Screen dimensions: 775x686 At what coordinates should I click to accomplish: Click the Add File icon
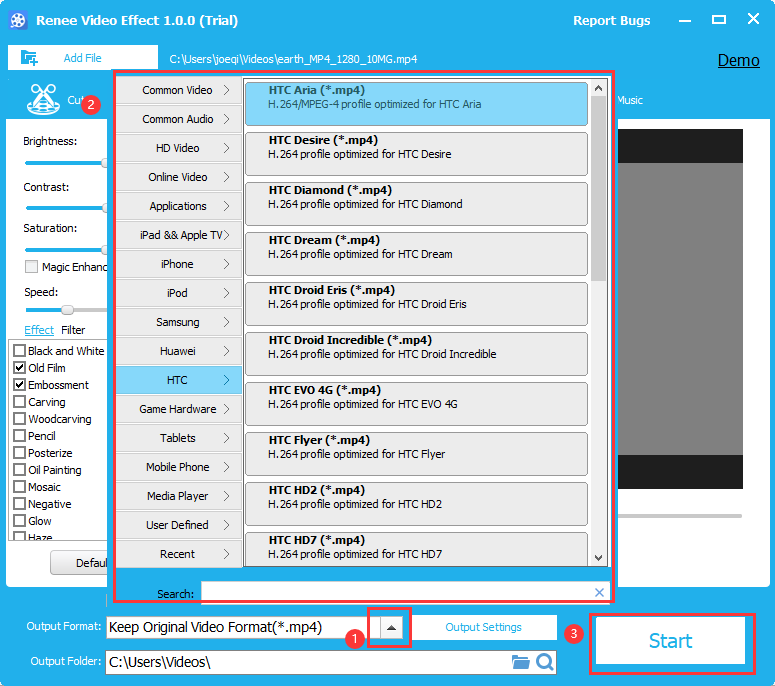coord(29,58)
